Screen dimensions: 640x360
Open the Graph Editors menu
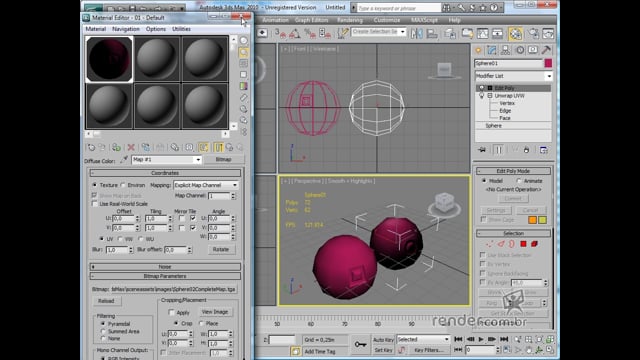(311, 20)
